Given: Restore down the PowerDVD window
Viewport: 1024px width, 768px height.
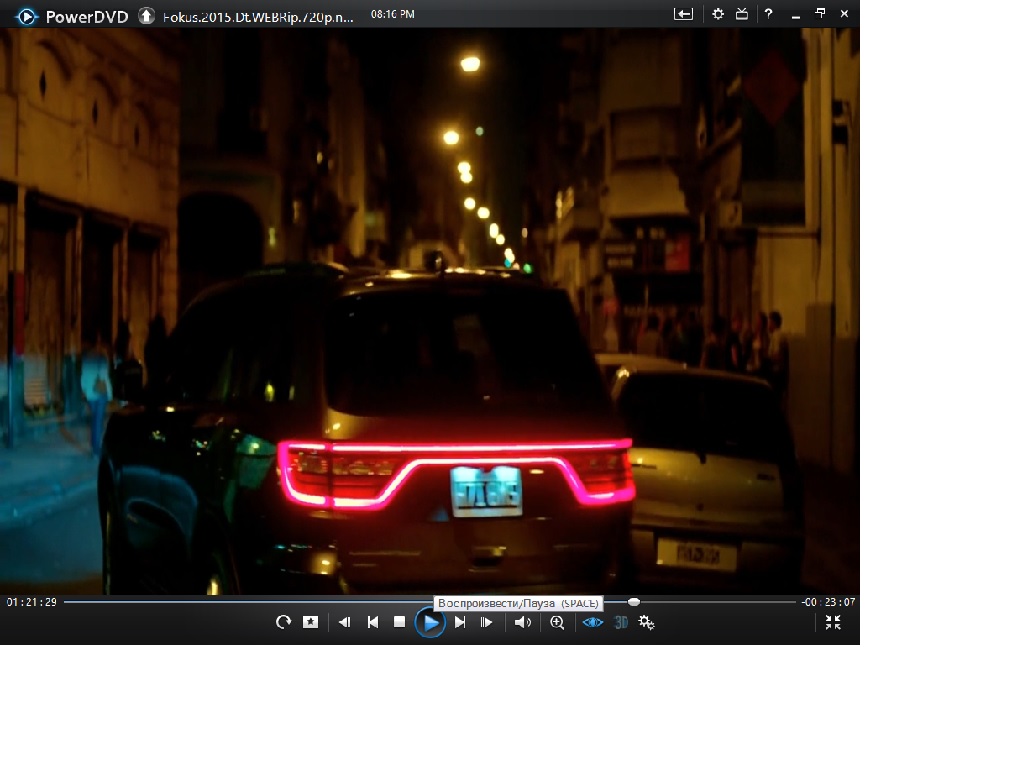Looking at the screenshot, I should 820,13.
